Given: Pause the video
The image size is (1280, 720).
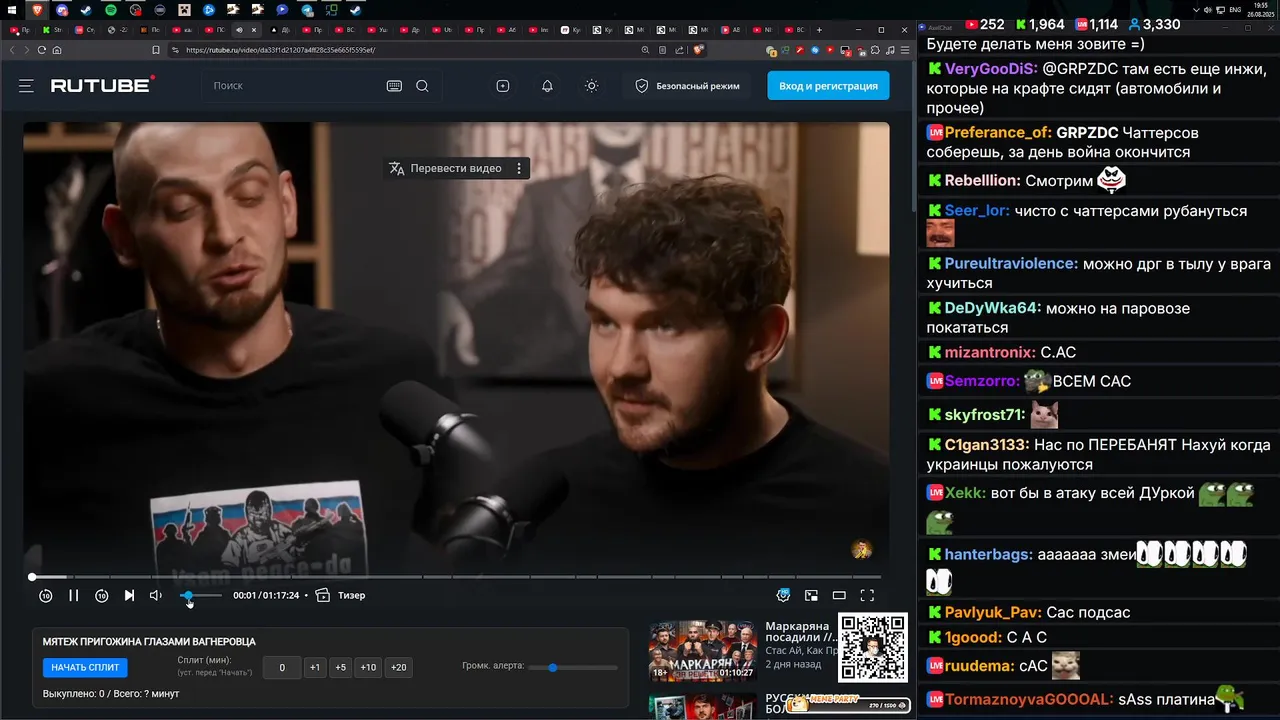Looking at the screenshot, I should (x=74, y=595).
